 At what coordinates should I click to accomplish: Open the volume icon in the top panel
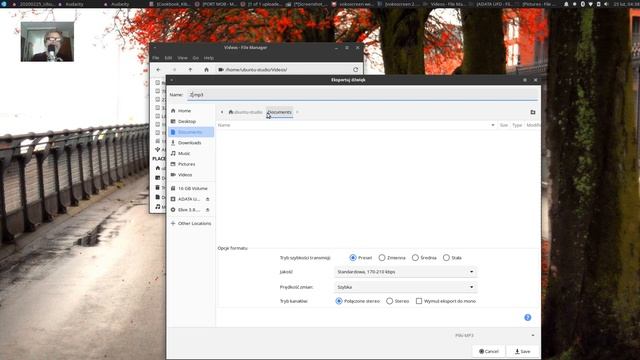pyautogui.click(x=606, y=4)
